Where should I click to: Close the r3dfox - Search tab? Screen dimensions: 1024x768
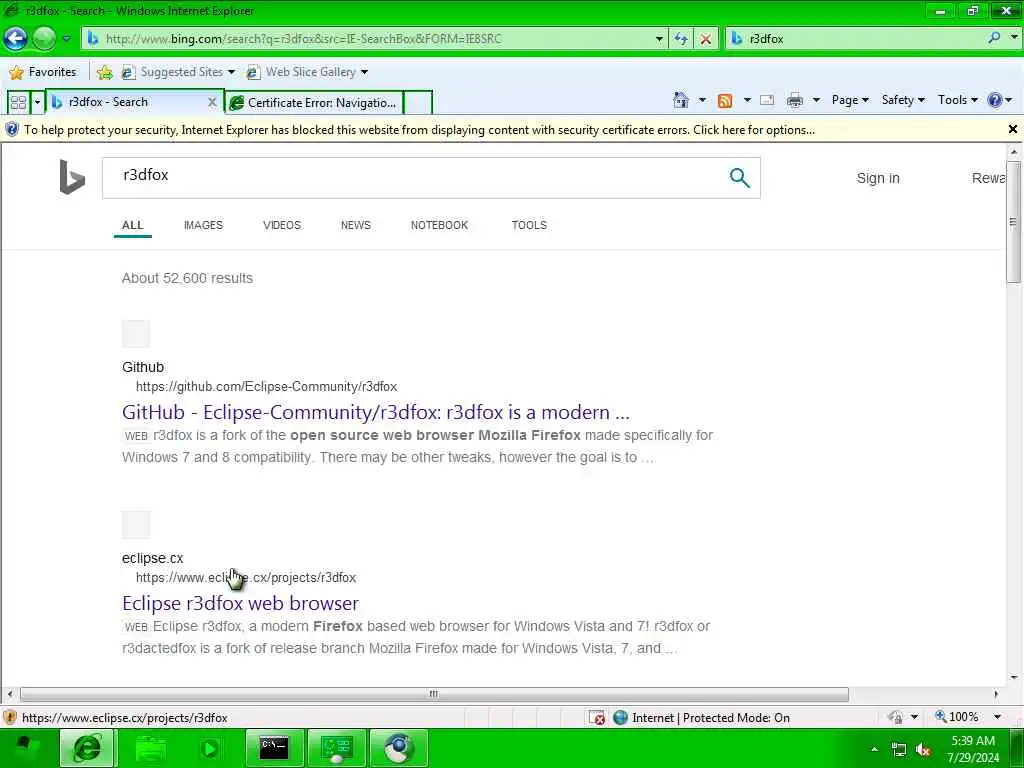pos(212,103)
